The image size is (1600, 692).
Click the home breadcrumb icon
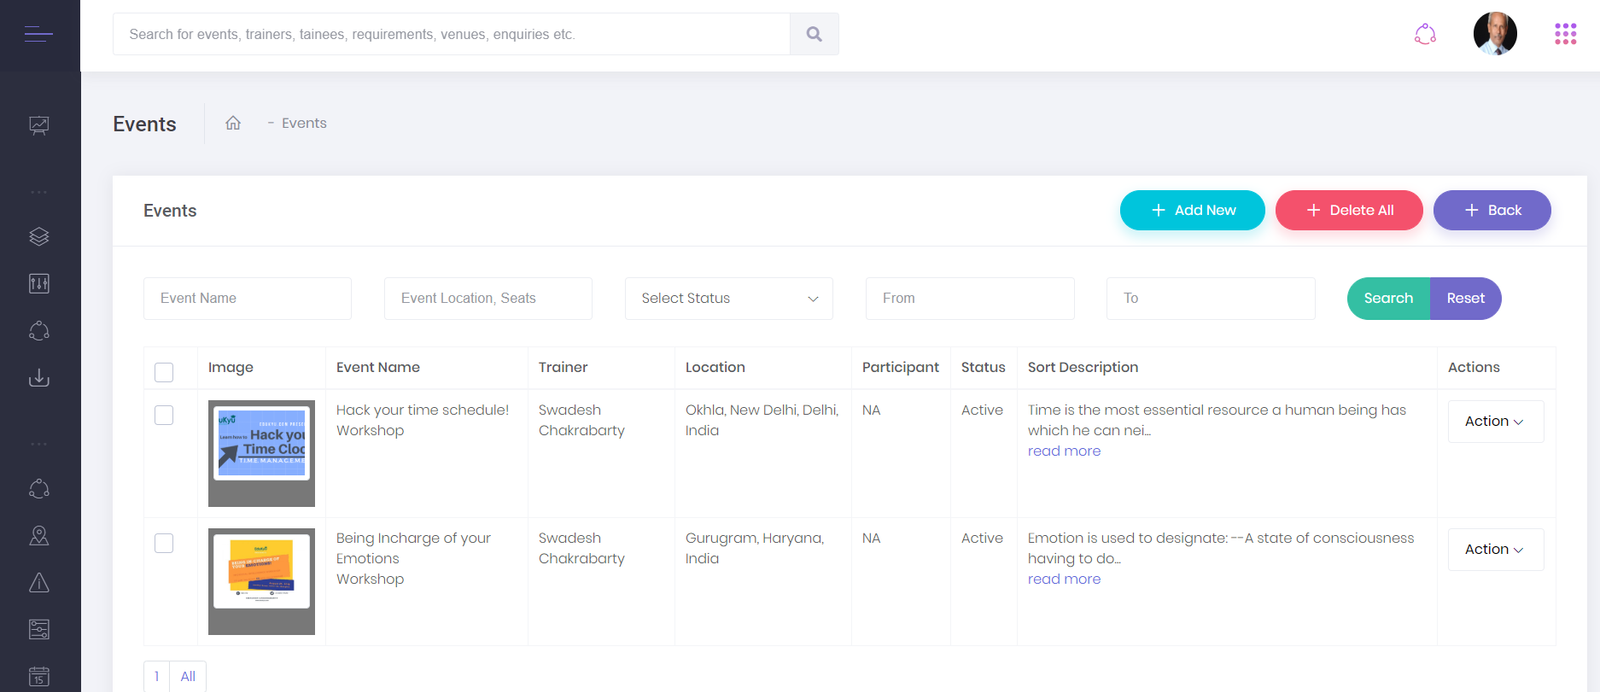click(x=233, y=123)
